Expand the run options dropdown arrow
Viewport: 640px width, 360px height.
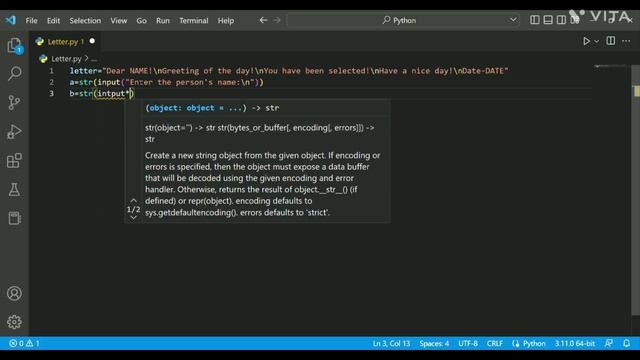coord(596,41)
